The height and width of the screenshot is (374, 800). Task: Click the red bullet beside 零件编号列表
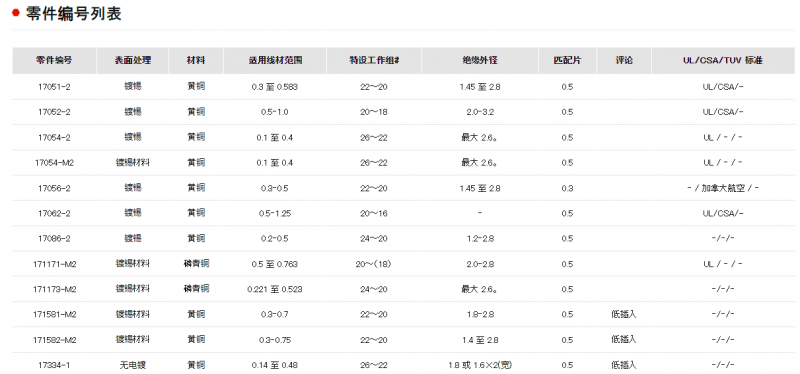coord(16,13)
